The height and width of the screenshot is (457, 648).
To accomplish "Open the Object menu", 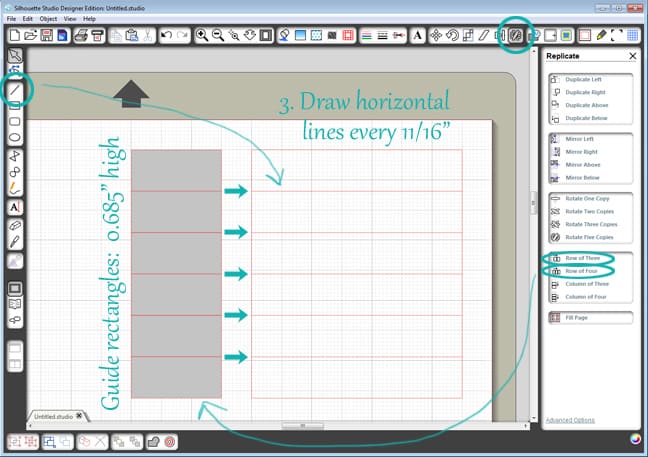I will point(48,19).
